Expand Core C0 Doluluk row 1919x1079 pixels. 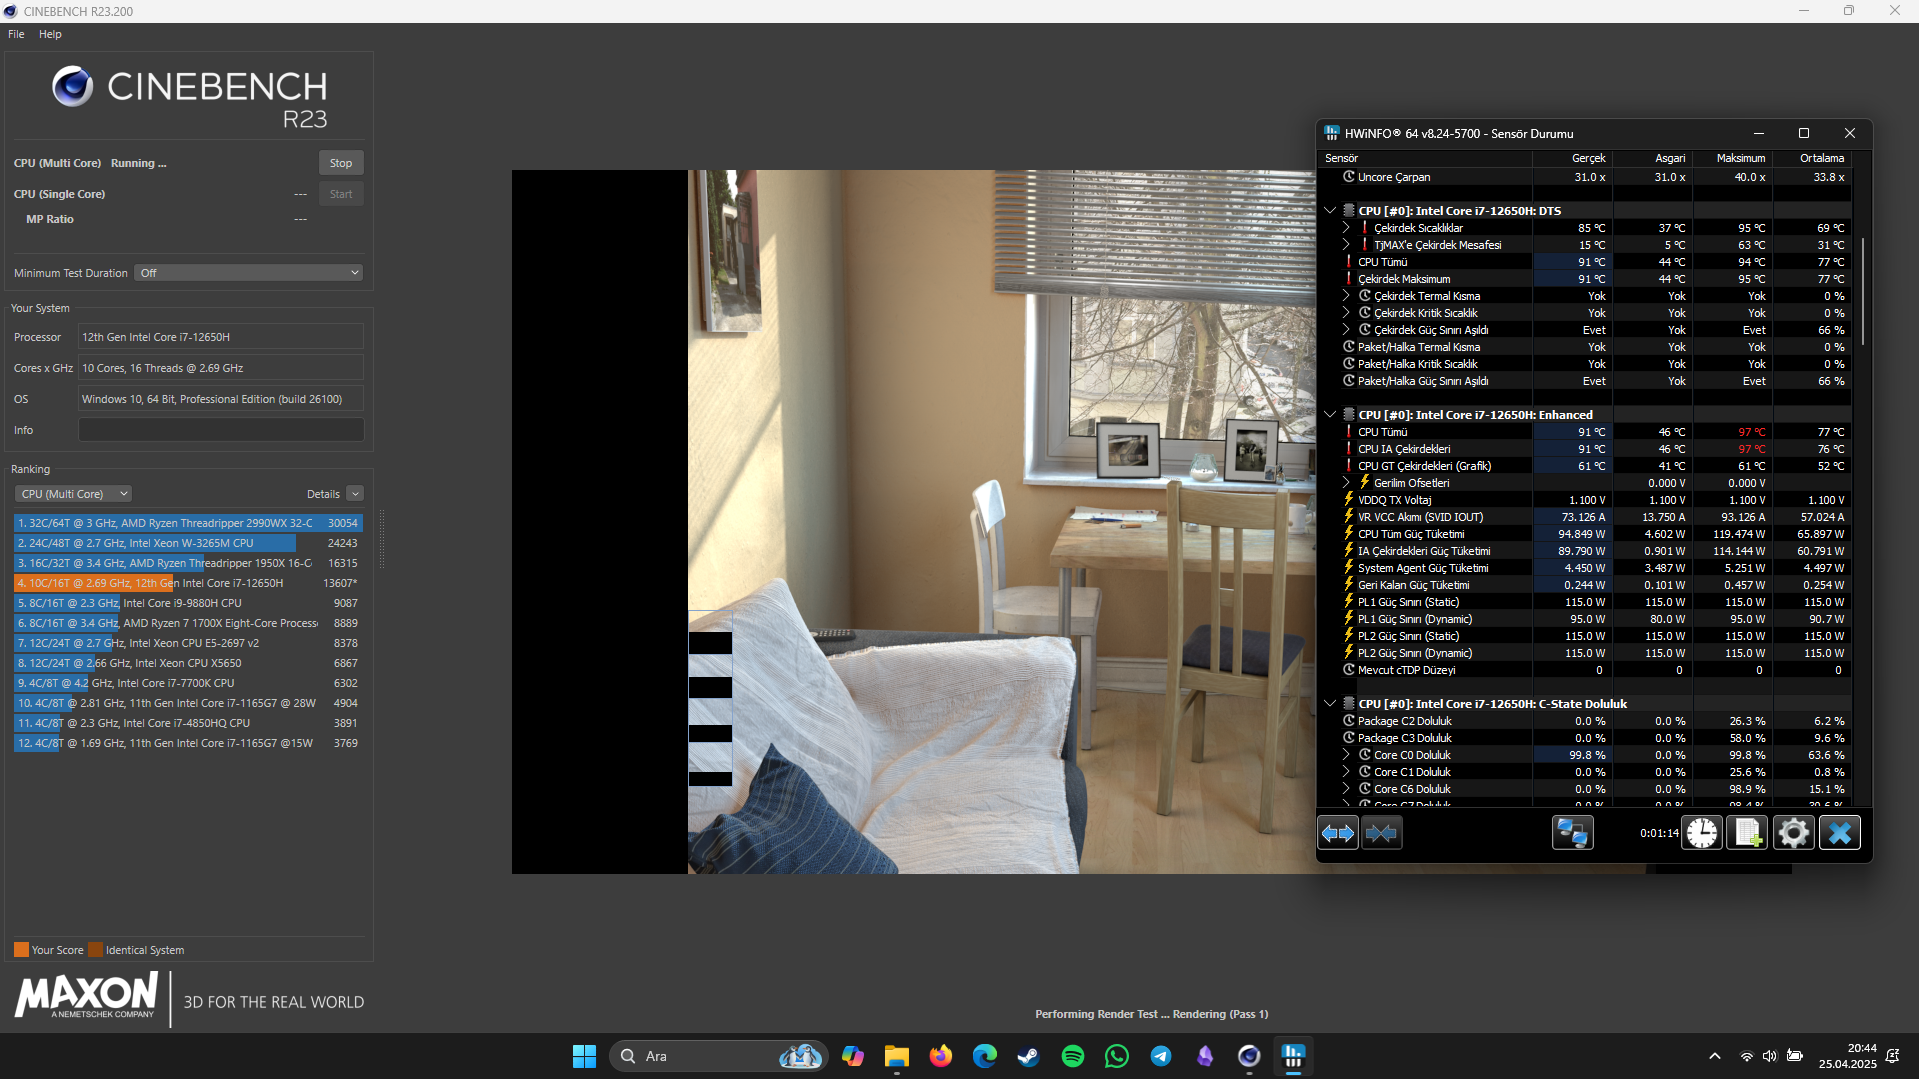[1346, 755]
